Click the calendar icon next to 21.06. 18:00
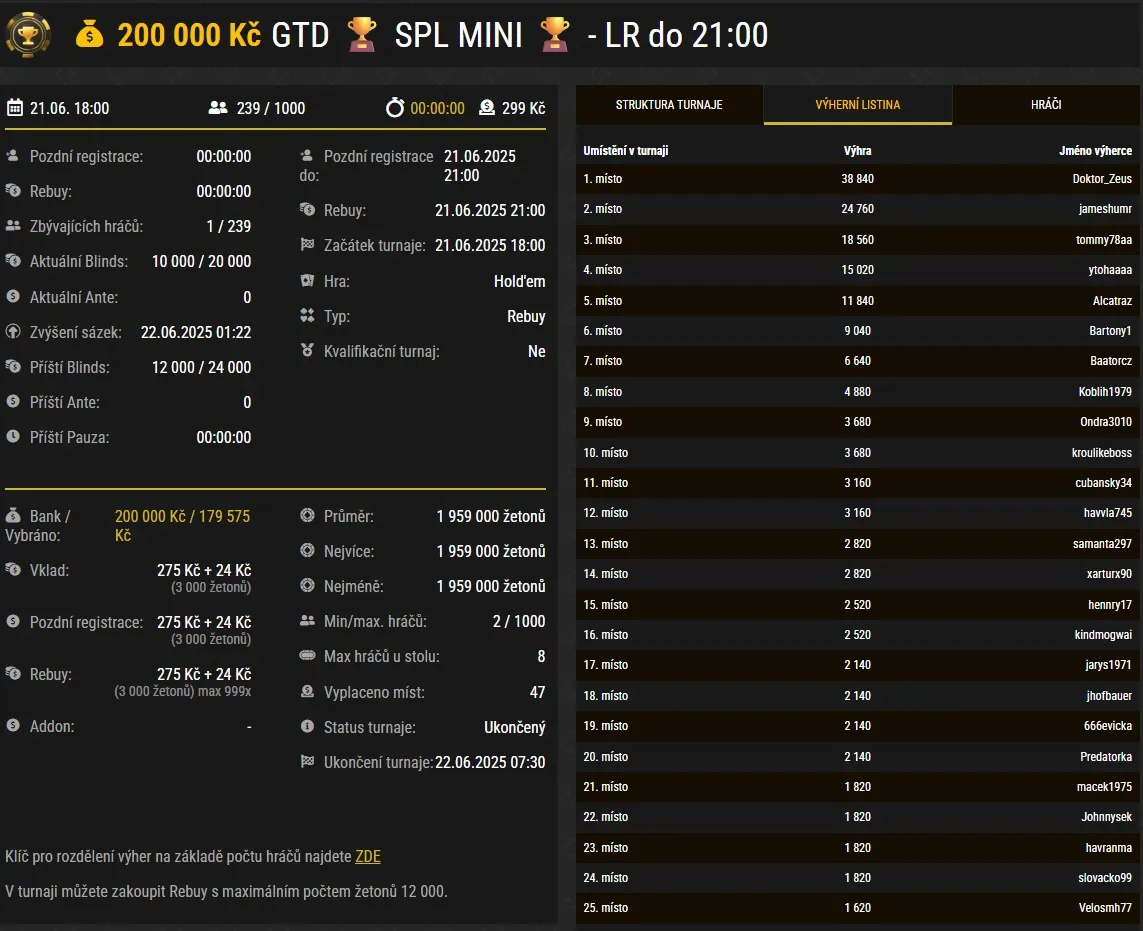This screenshot has height=931, width=1143. 15,108
